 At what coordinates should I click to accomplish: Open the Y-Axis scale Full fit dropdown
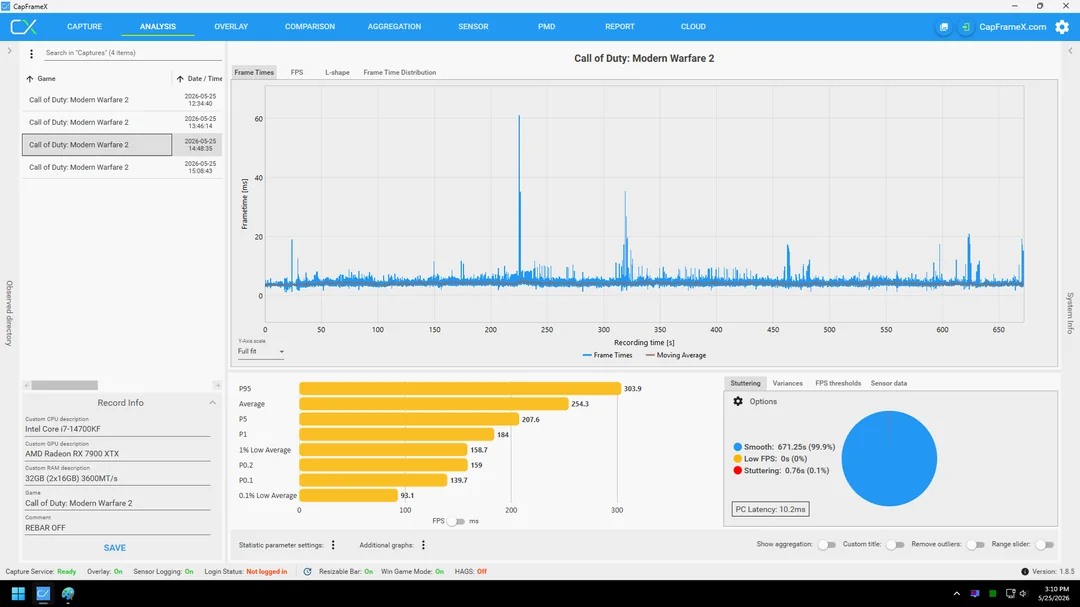tap(261, 351)
